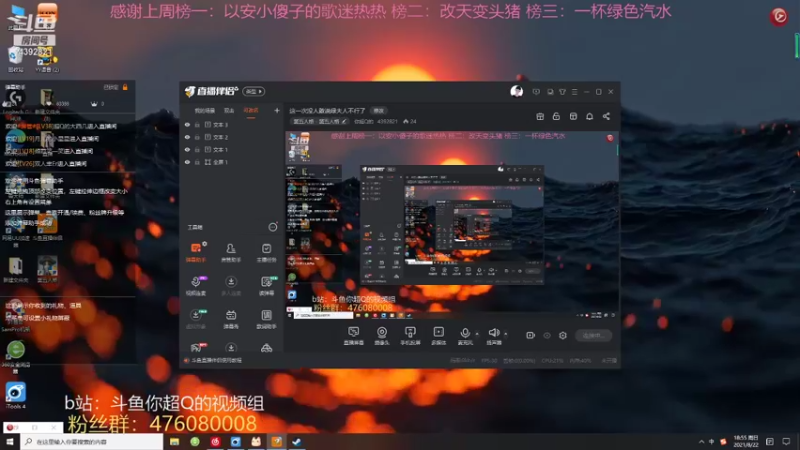Open the mode pill next to the 直播伴侣 logo
This screenshot has width=800, height=450.
click(x=254, y=91)
